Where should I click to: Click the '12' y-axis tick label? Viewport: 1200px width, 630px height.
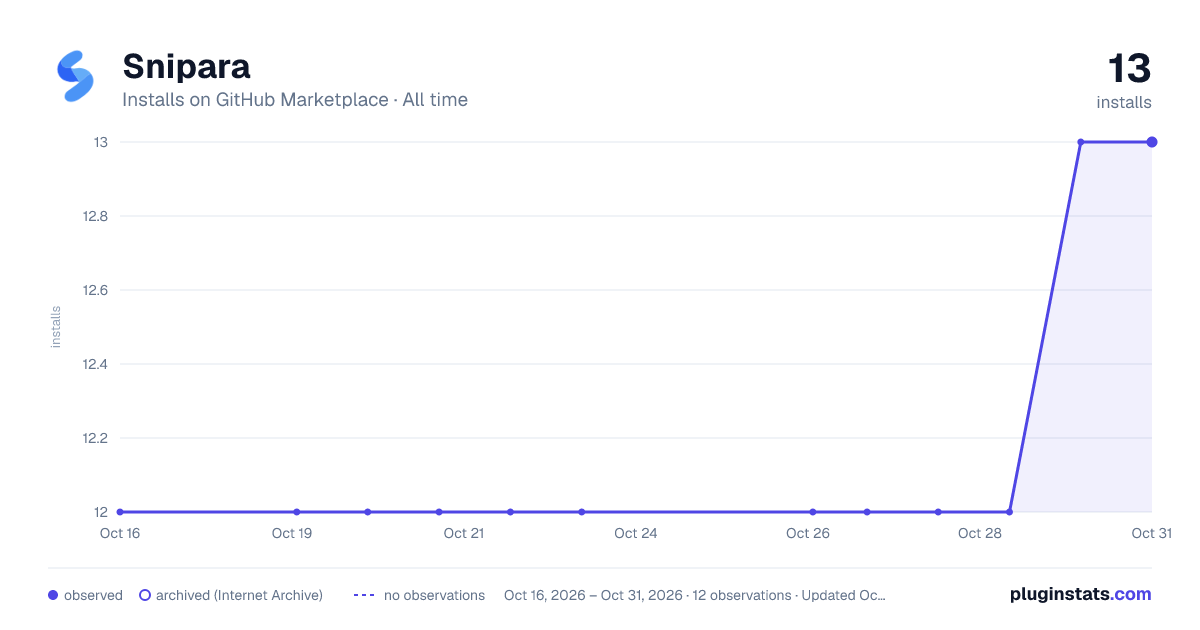point(101,512)
